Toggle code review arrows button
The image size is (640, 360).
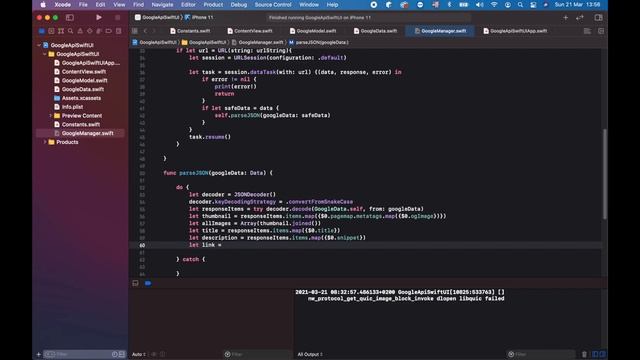click(x=580, y=18)
